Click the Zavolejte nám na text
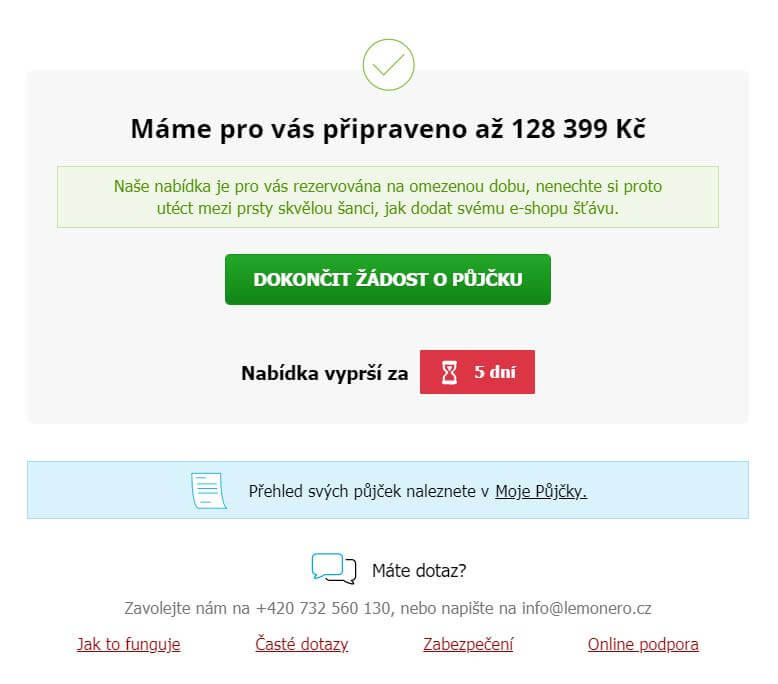 coord(187,608)
